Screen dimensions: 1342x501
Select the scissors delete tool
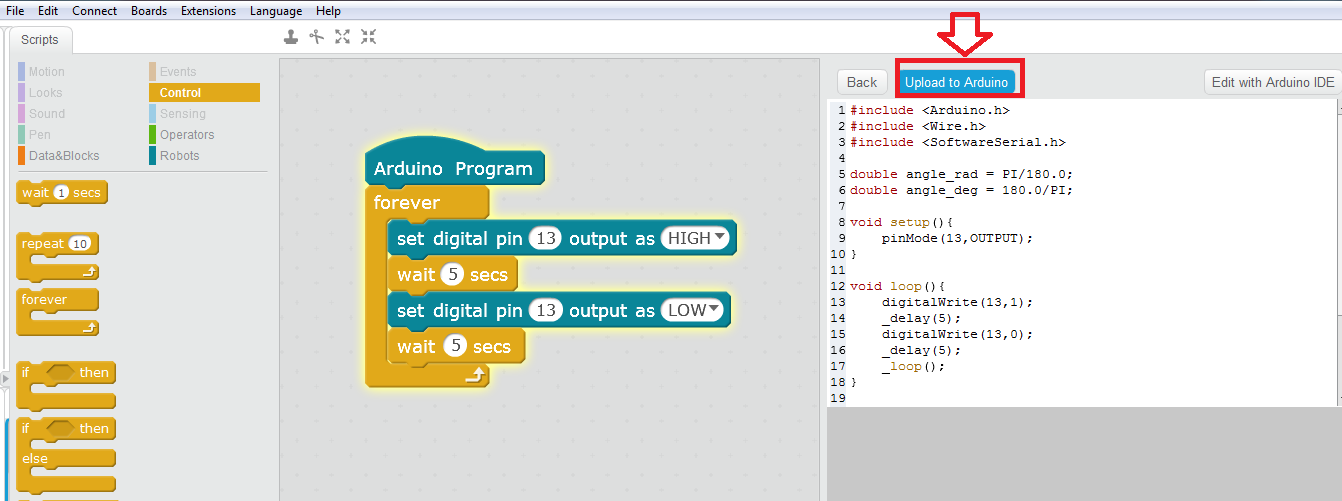coord(317,37)
